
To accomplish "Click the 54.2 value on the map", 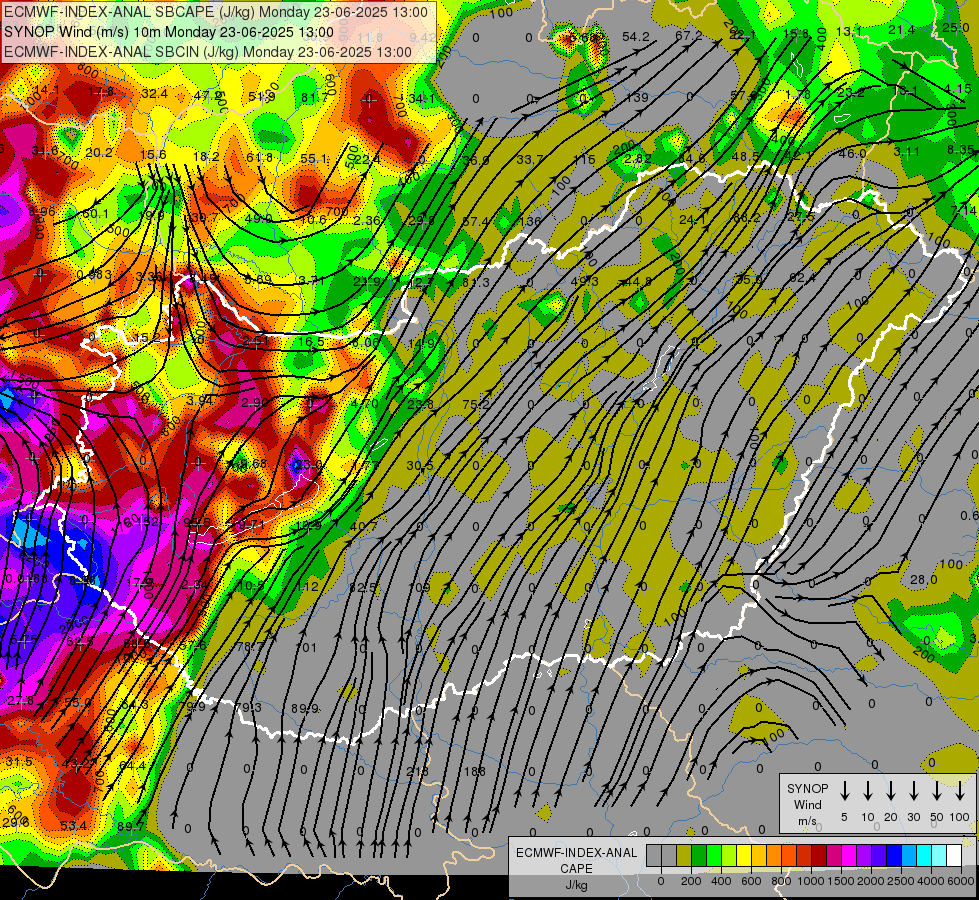I will click(x=636, y=37).
